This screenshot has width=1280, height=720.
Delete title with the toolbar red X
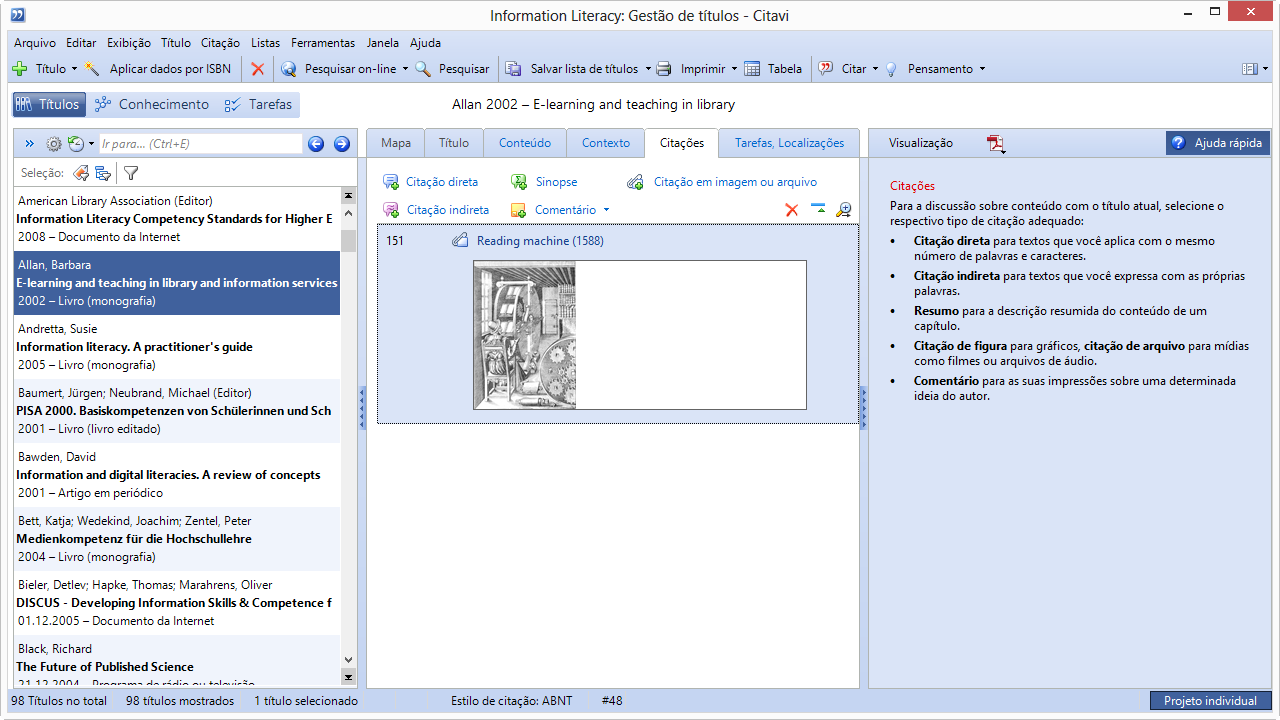257,69
